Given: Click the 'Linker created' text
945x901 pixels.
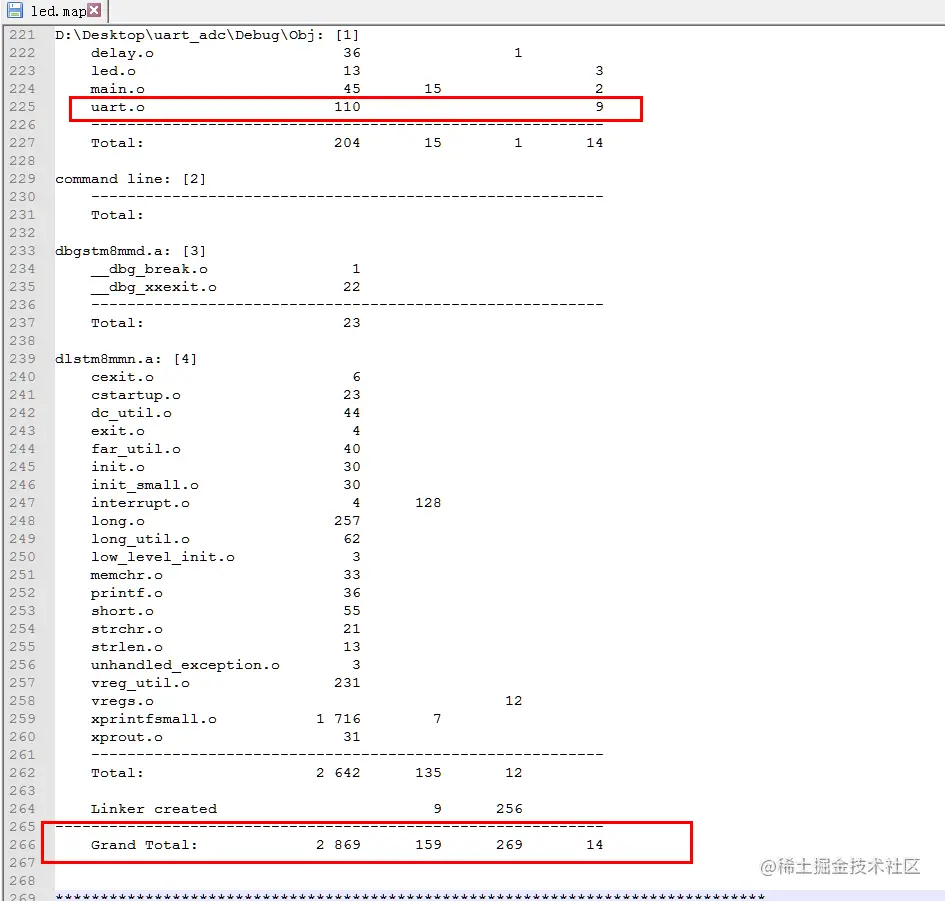Looking at the screenshot, I should tap(154, 809).
